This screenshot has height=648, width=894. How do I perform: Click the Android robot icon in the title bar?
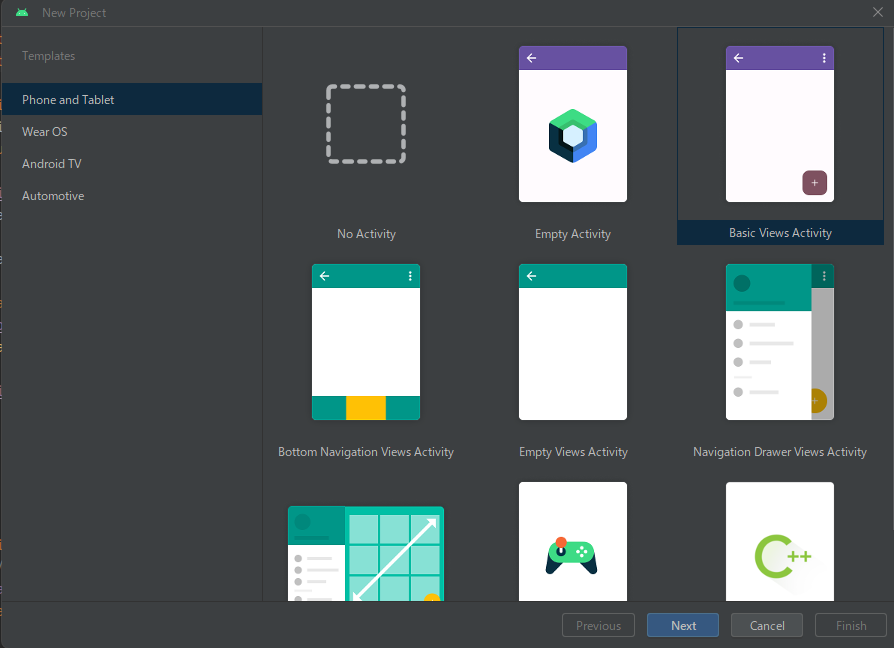(x=22, y=12)
